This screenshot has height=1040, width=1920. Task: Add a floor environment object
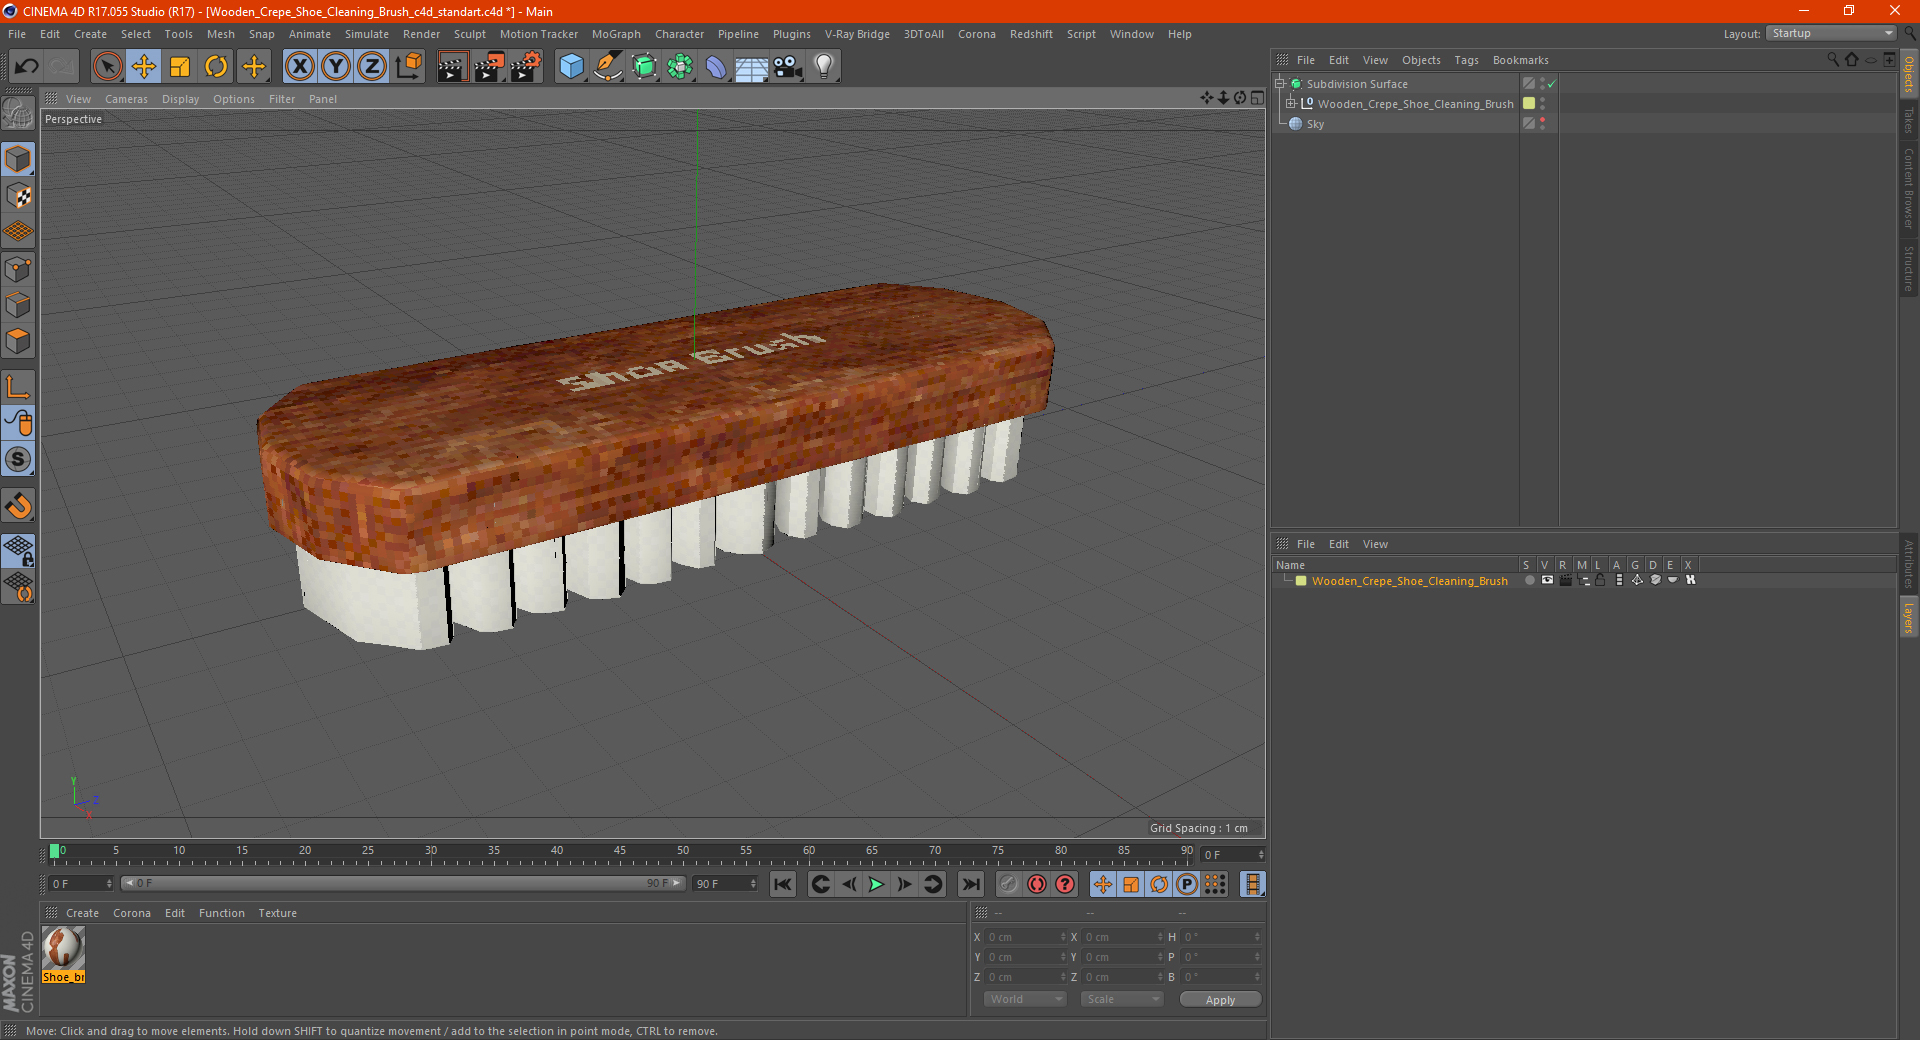751,67
